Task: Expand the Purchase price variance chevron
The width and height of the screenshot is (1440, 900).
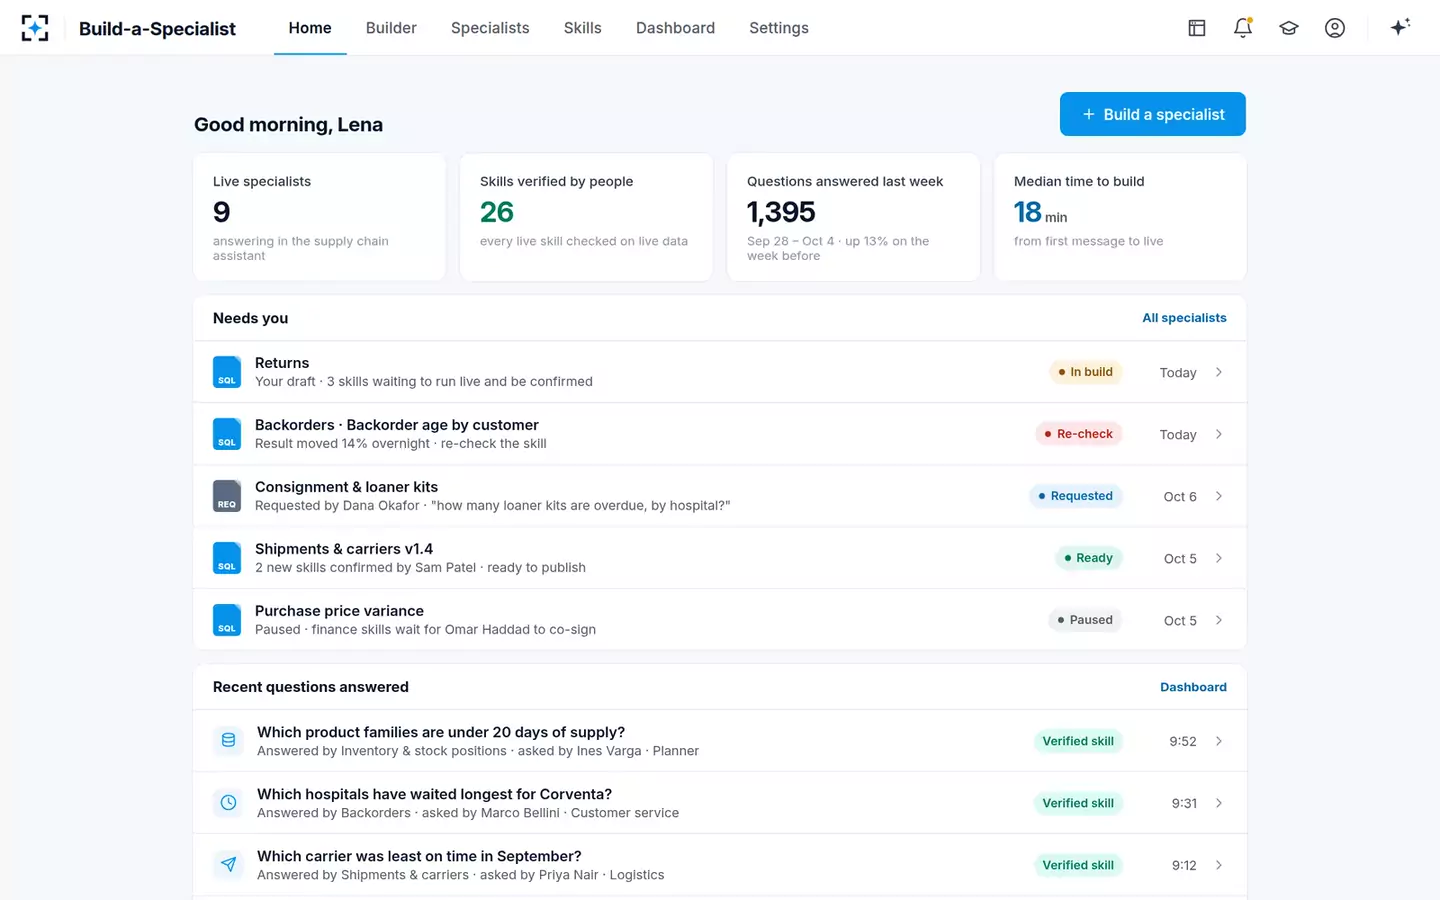Action: point(1219,620)
